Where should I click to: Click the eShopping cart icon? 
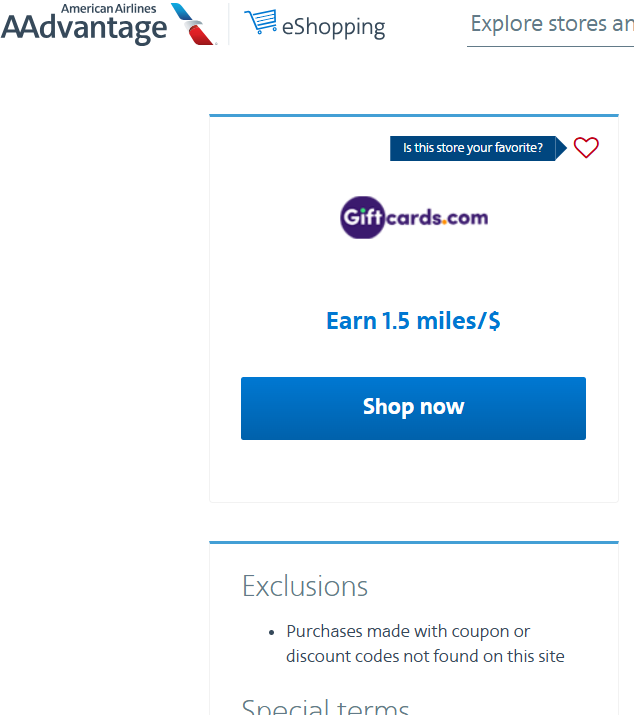(x=261, y=21)
